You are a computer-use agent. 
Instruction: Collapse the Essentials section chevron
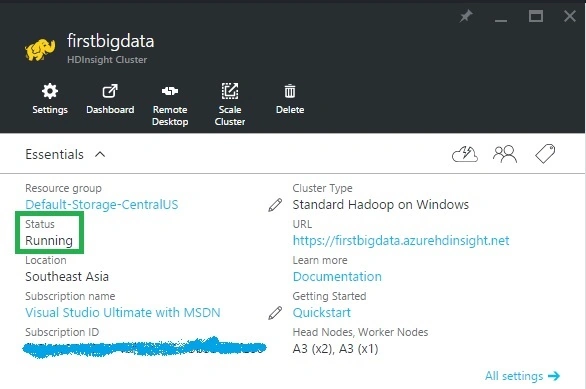pos(100,154)
